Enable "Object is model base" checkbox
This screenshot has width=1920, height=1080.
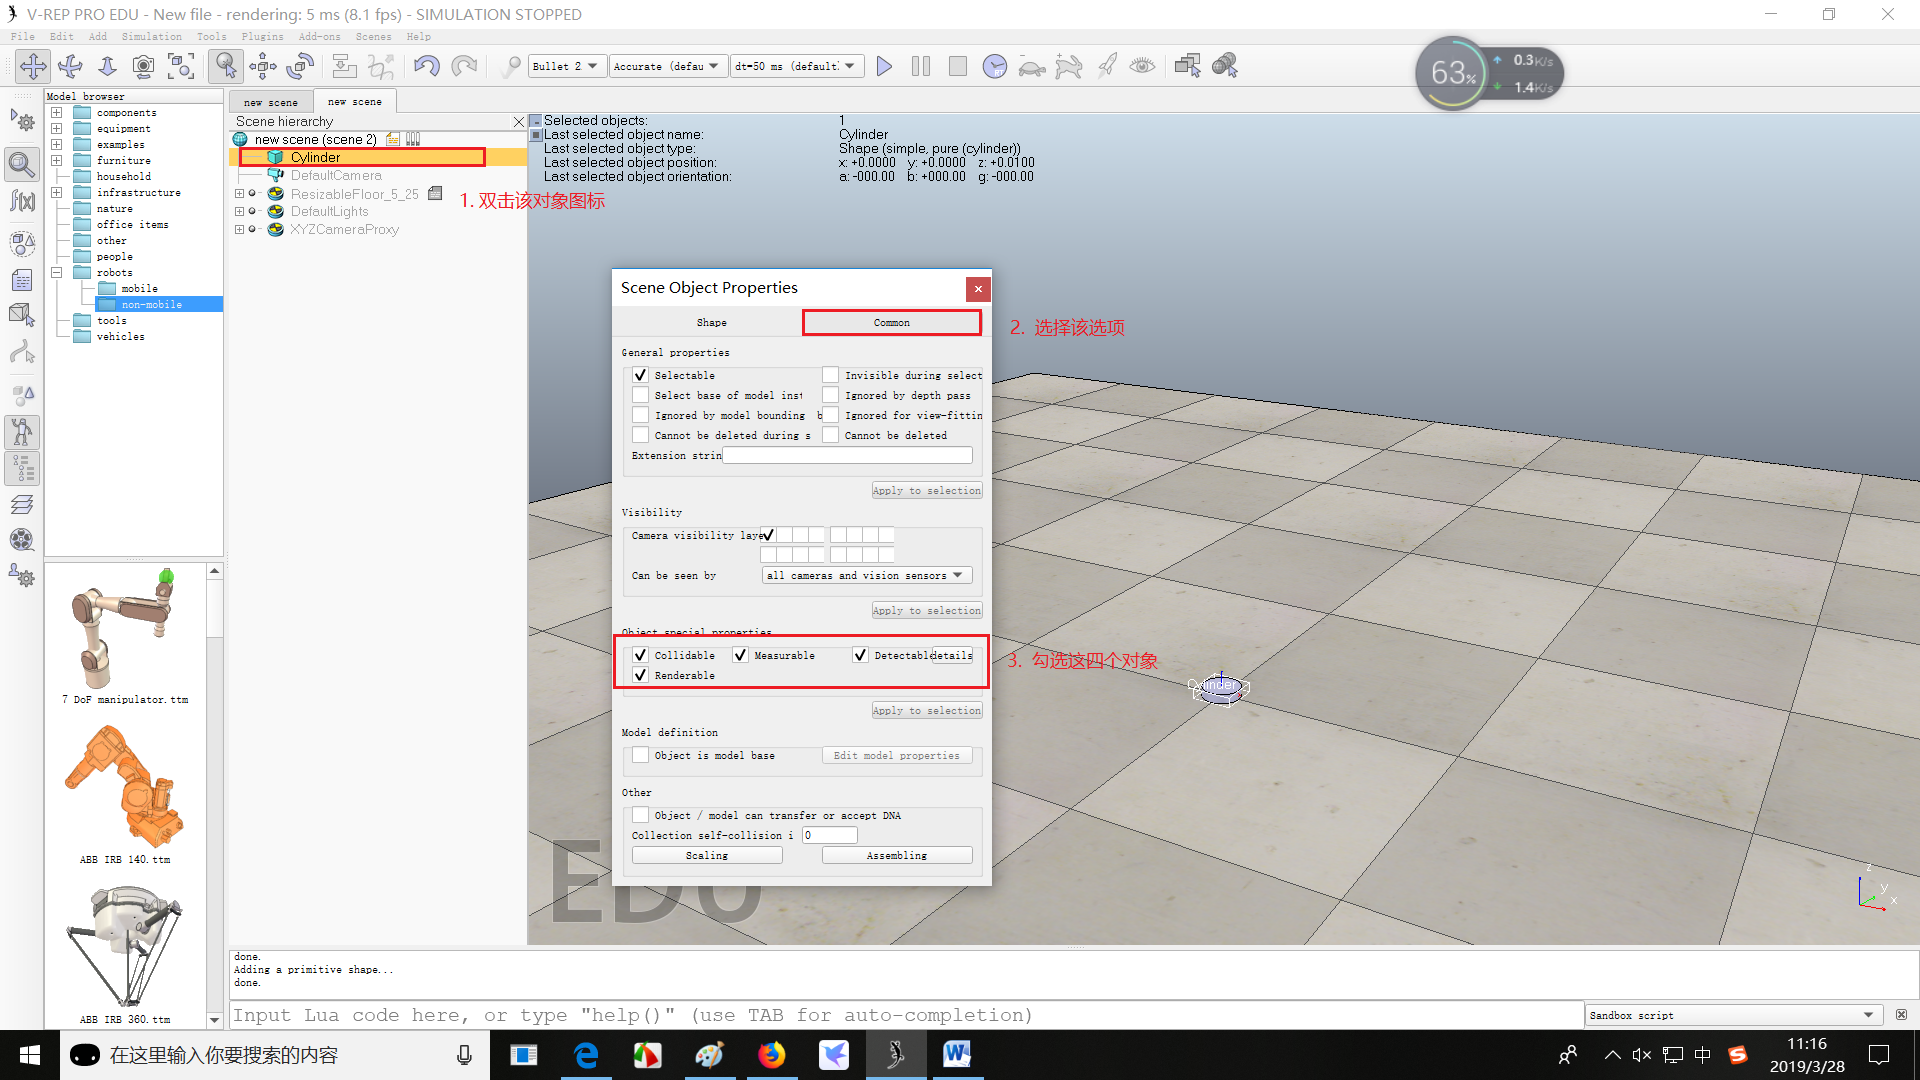(x=640, y=755)
